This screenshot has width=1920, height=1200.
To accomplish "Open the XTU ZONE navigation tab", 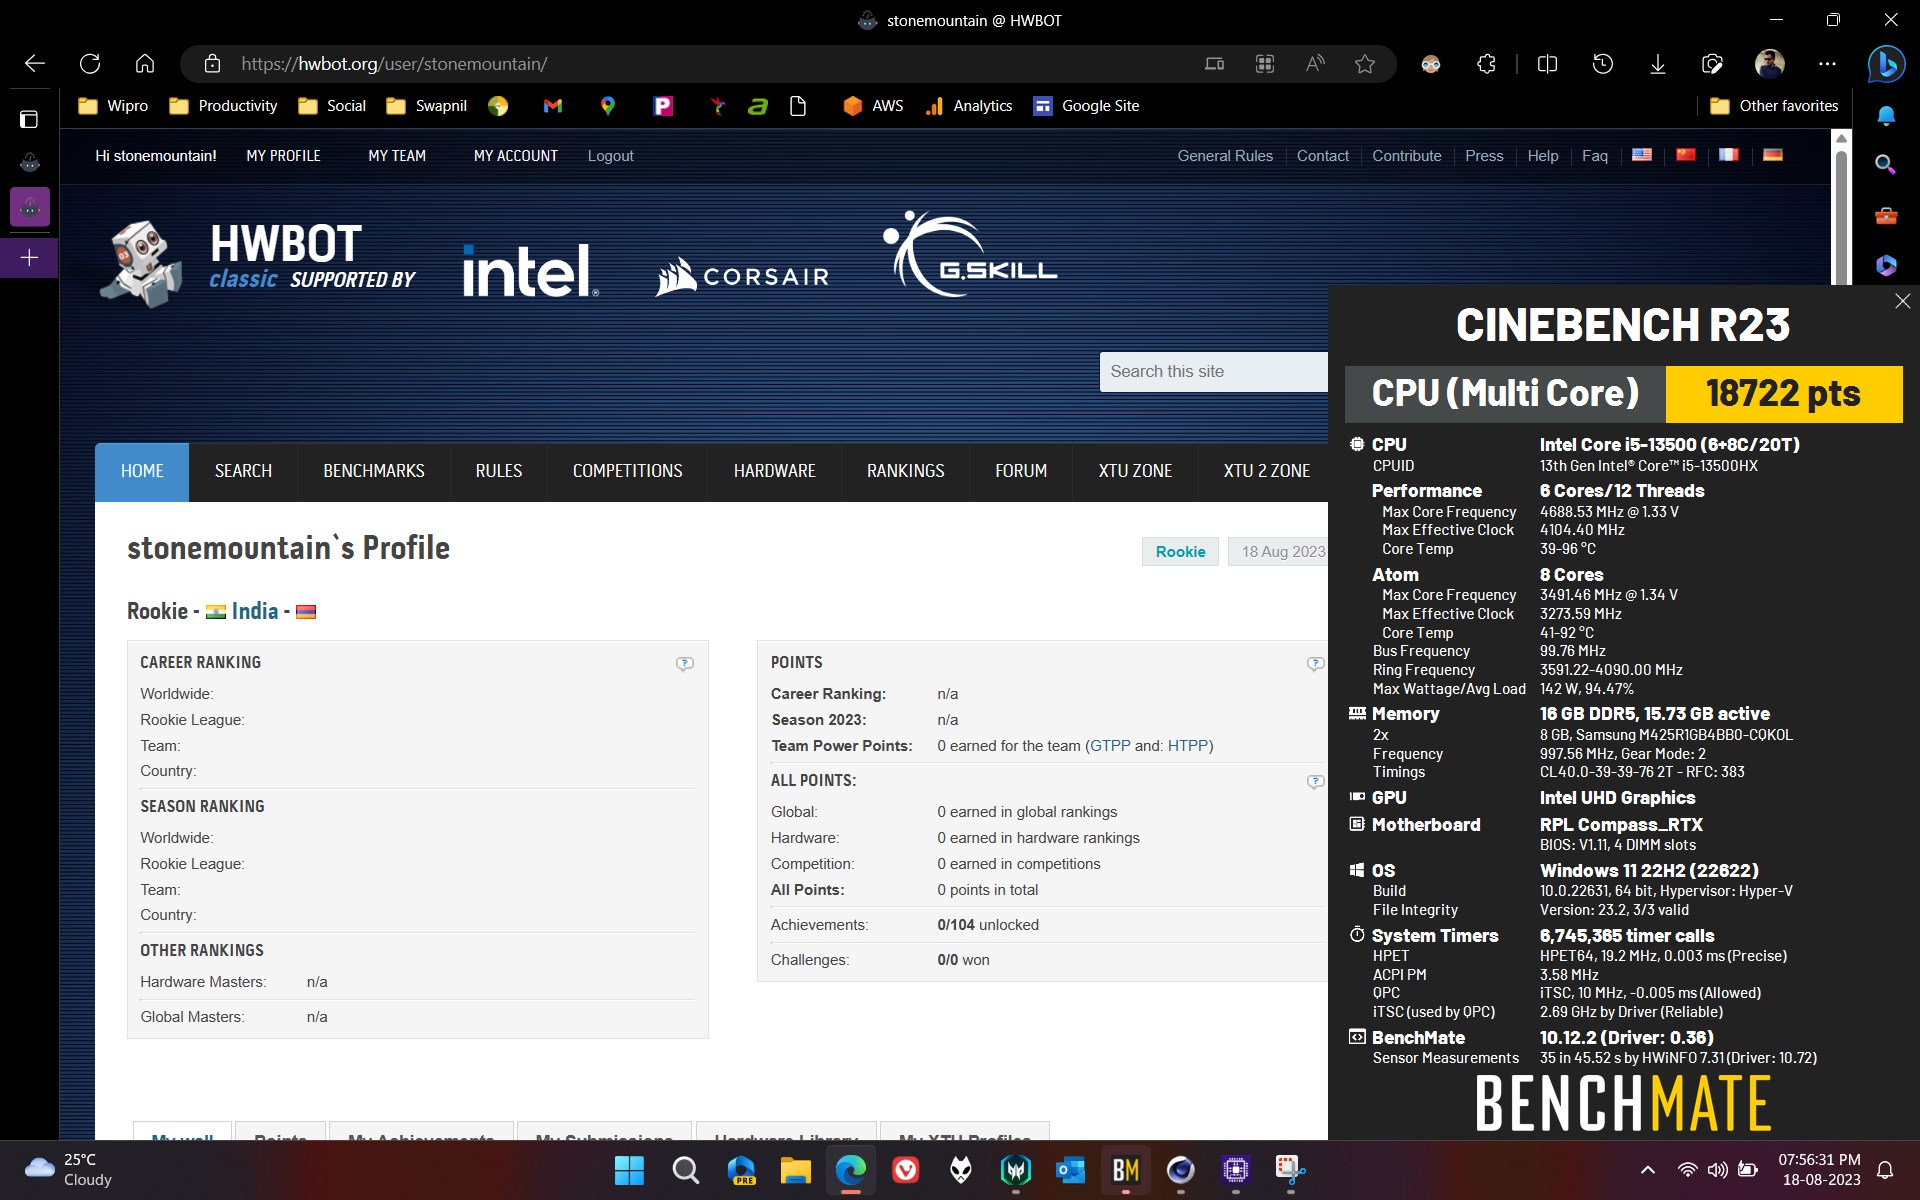I will pyautogui.click(x=1135, y=471).
